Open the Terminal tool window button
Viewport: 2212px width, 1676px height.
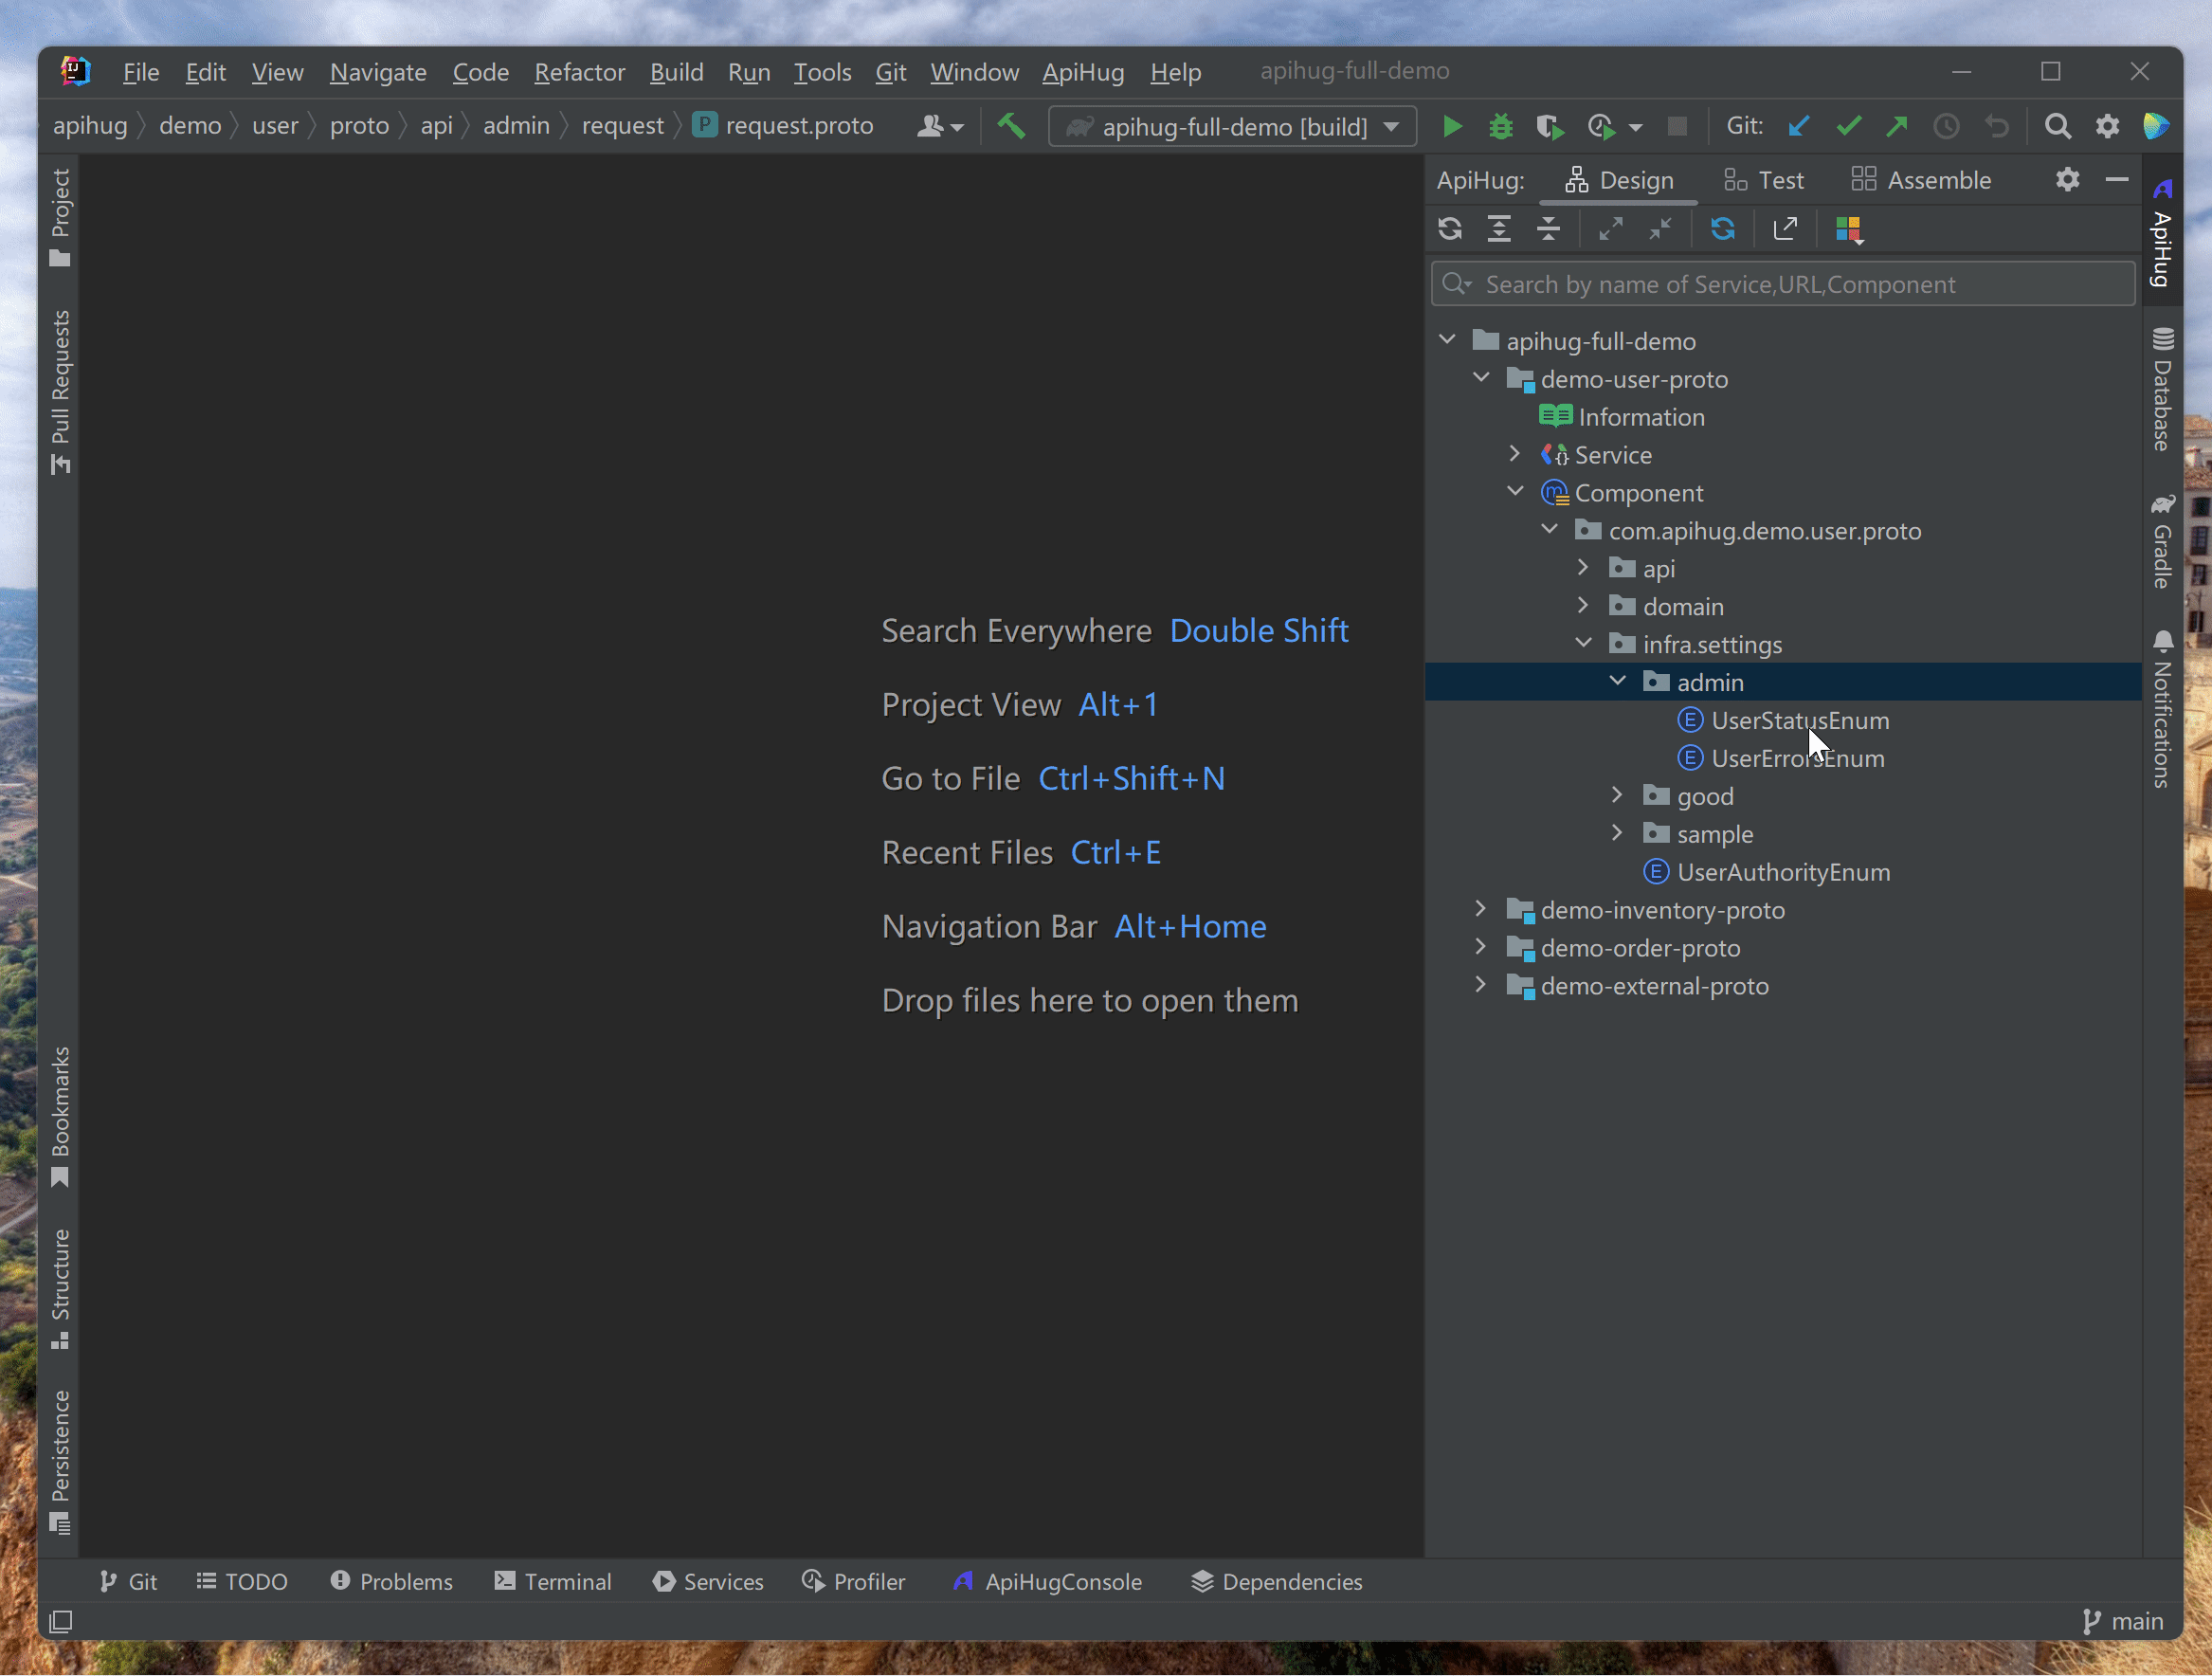pyautogui.click(x=553, y=1581)
